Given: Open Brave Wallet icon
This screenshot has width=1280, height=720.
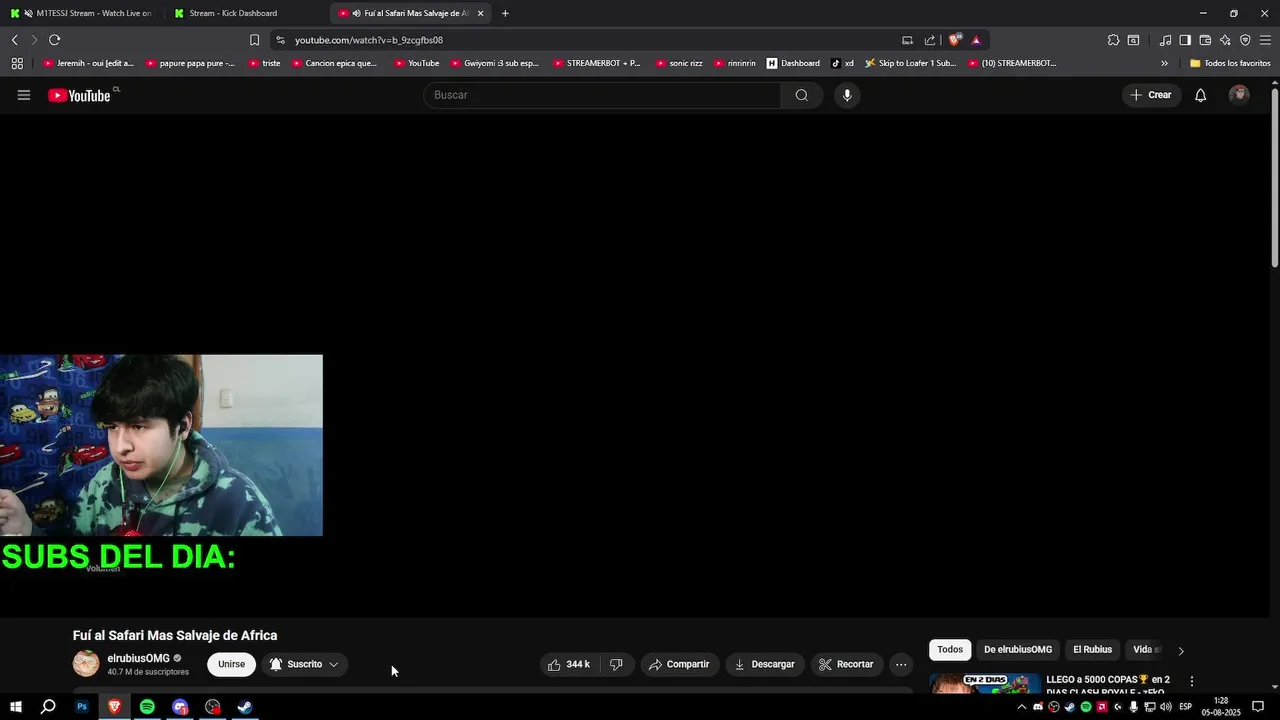Looking at the screenshot, I should 1205,40.
